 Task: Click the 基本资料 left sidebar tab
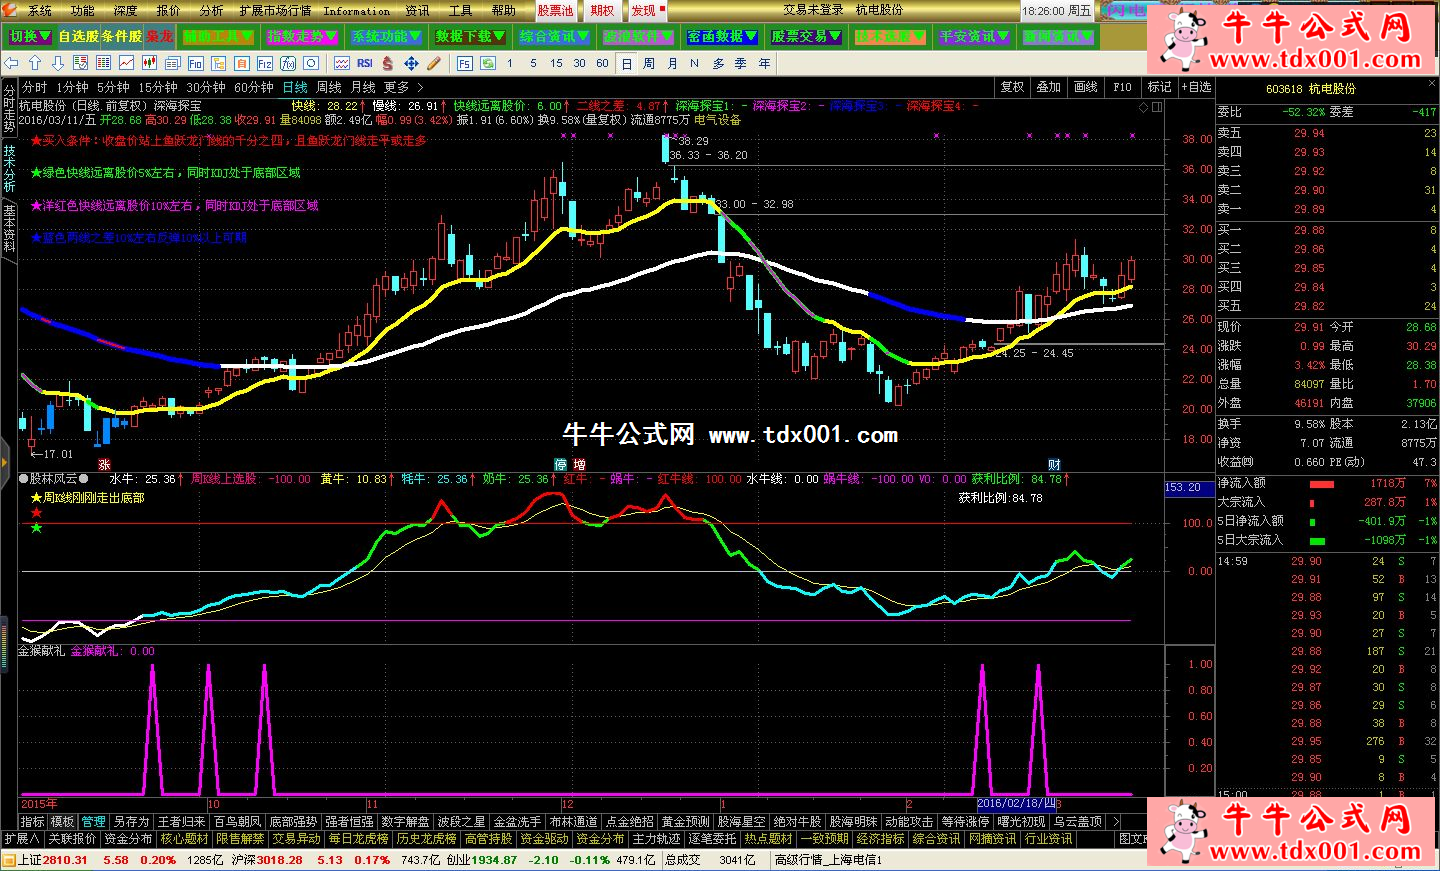tap(9, 228)
